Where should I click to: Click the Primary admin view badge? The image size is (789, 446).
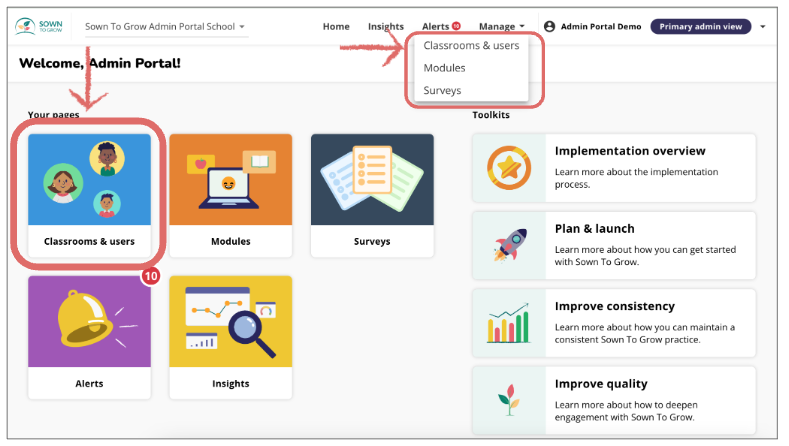(x=700, y=27)
